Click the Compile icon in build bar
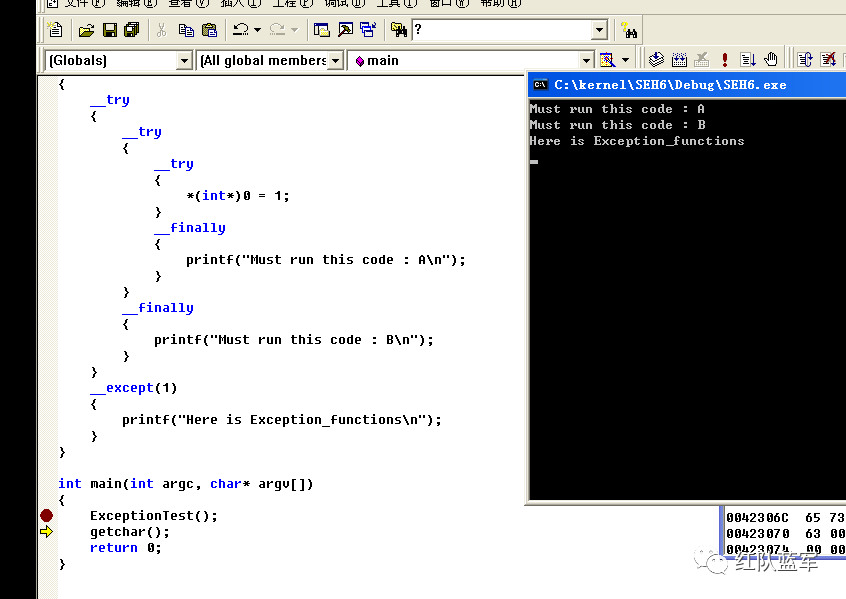 (656, 59)
